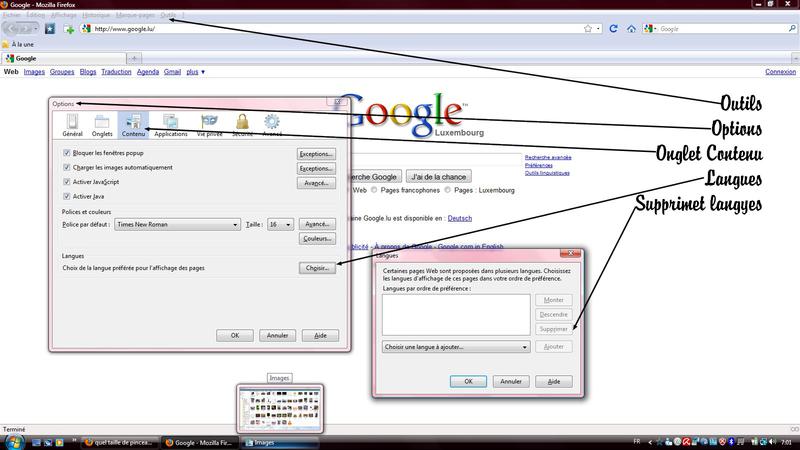This screenshot has width=800, height=450.
Task: Open the Général options panel
Action: 72,124
